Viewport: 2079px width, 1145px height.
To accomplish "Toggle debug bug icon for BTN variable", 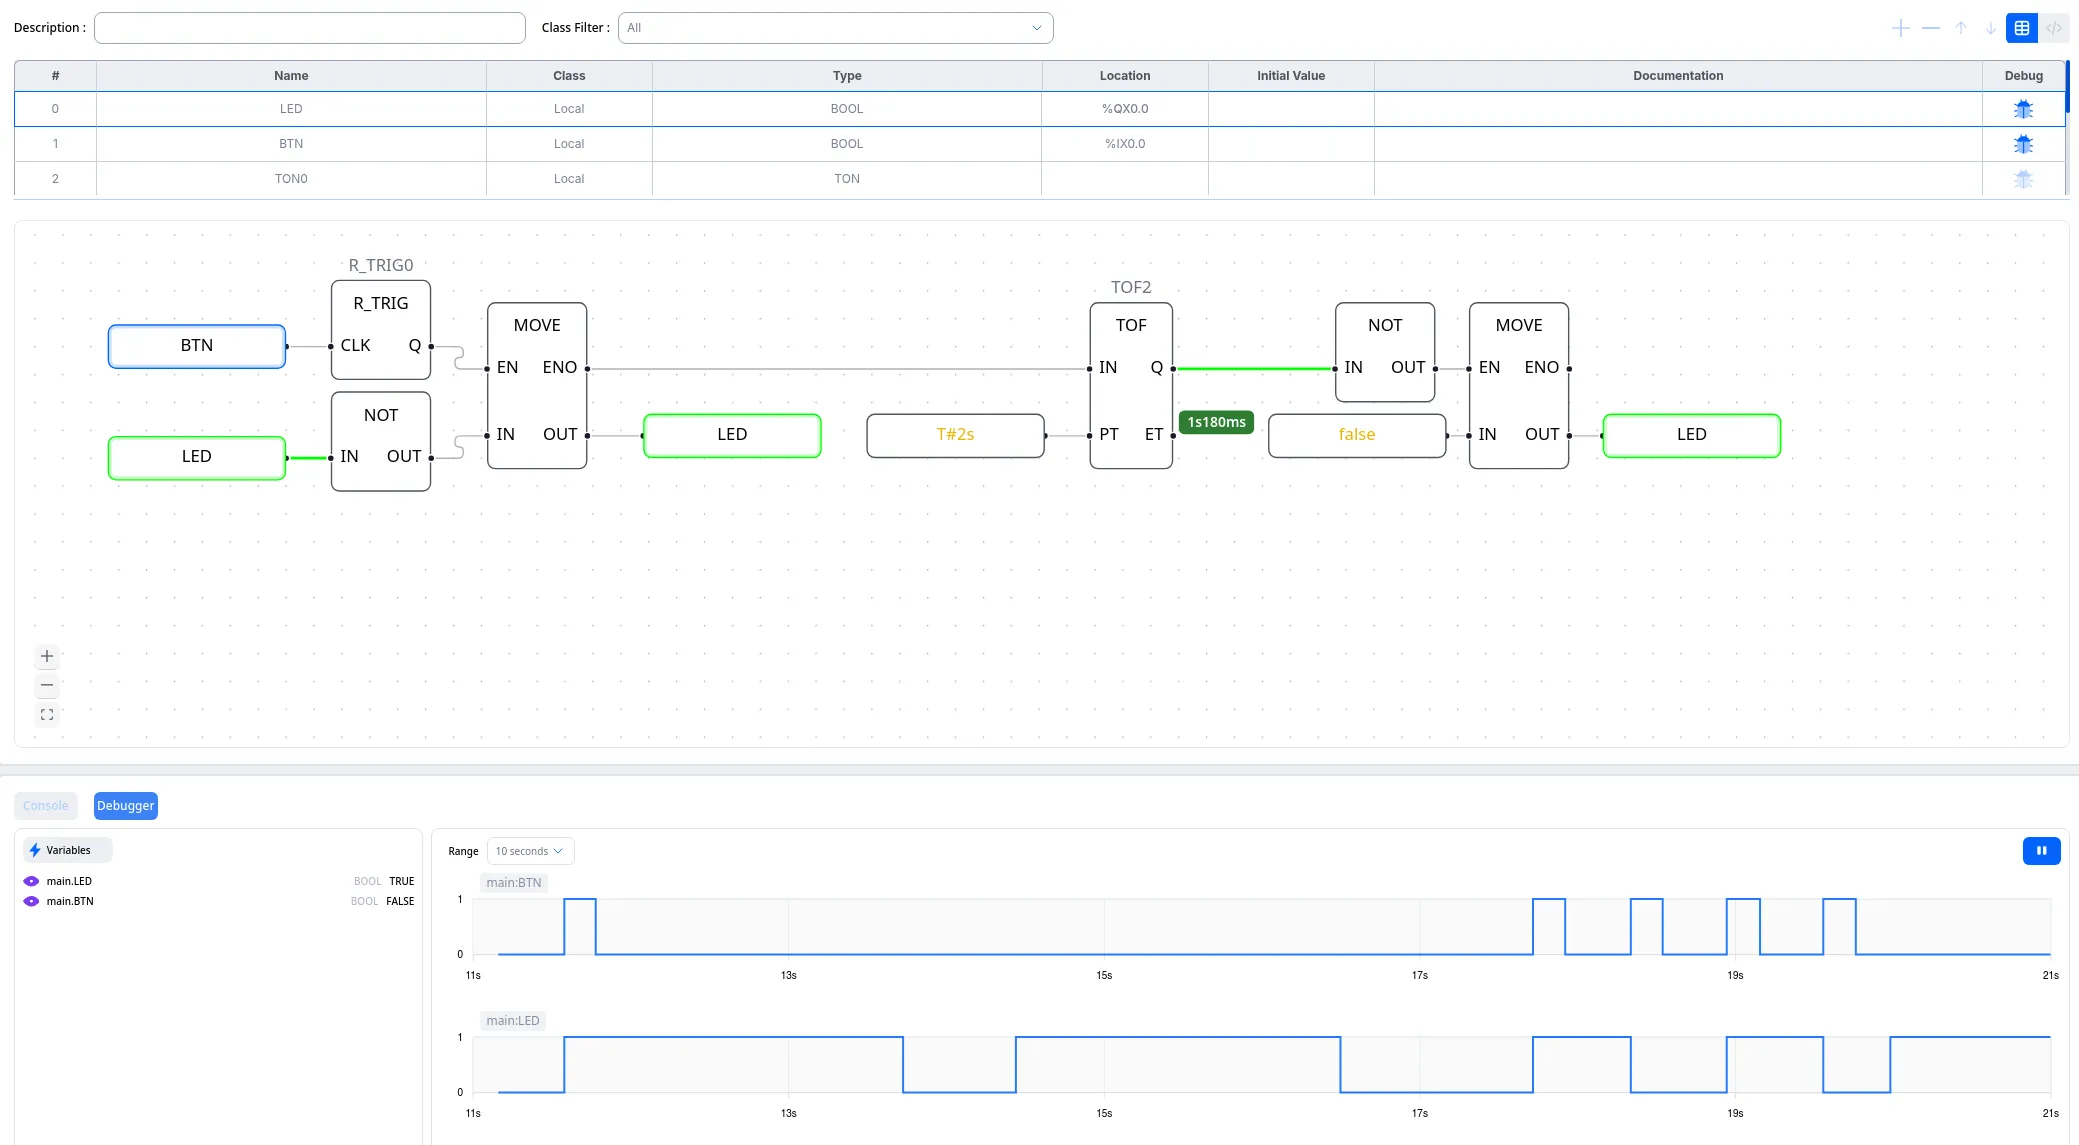I will [2023, 144].
